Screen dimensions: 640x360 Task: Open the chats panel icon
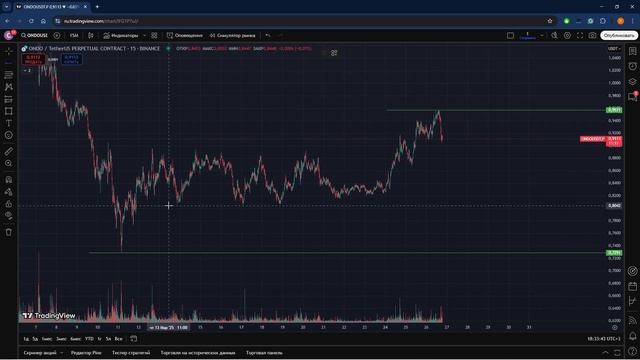point(632,96)
